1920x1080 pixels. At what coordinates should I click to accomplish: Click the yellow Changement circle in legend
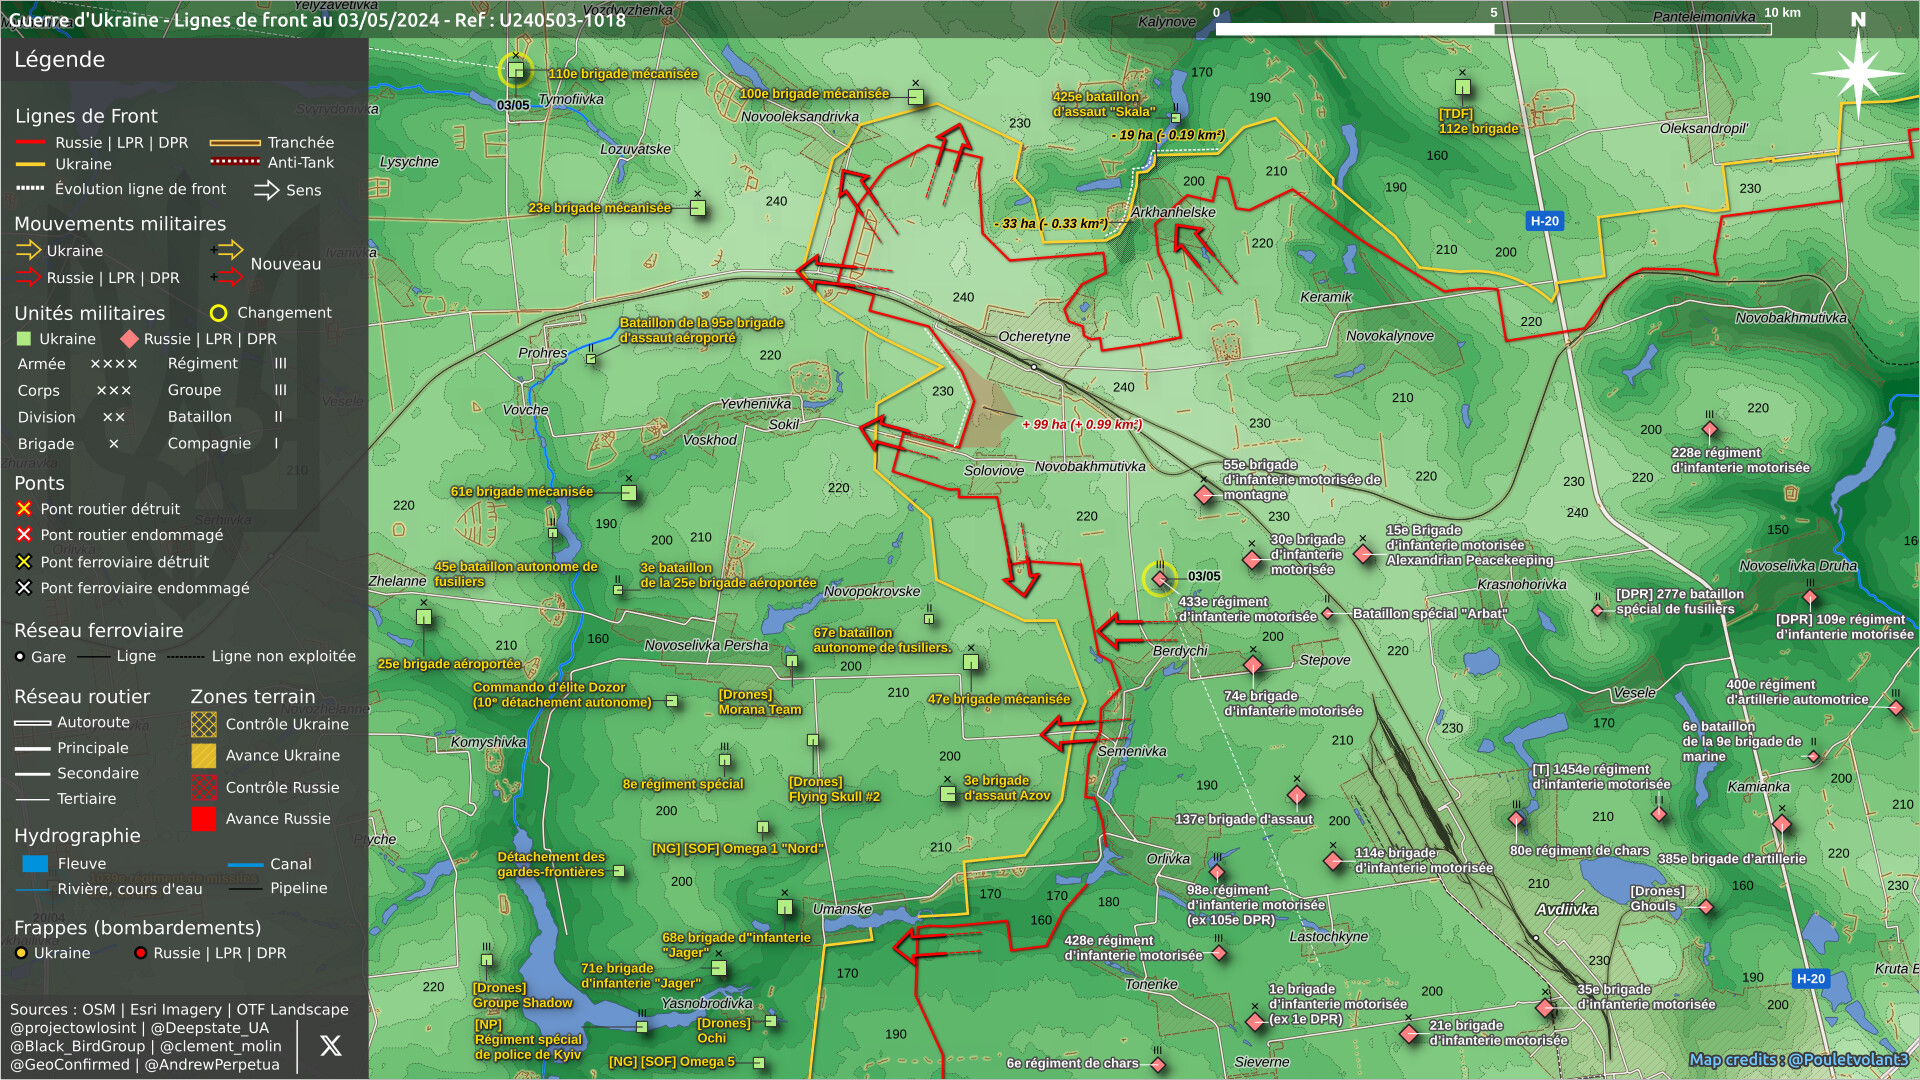[x=218, y=313]
